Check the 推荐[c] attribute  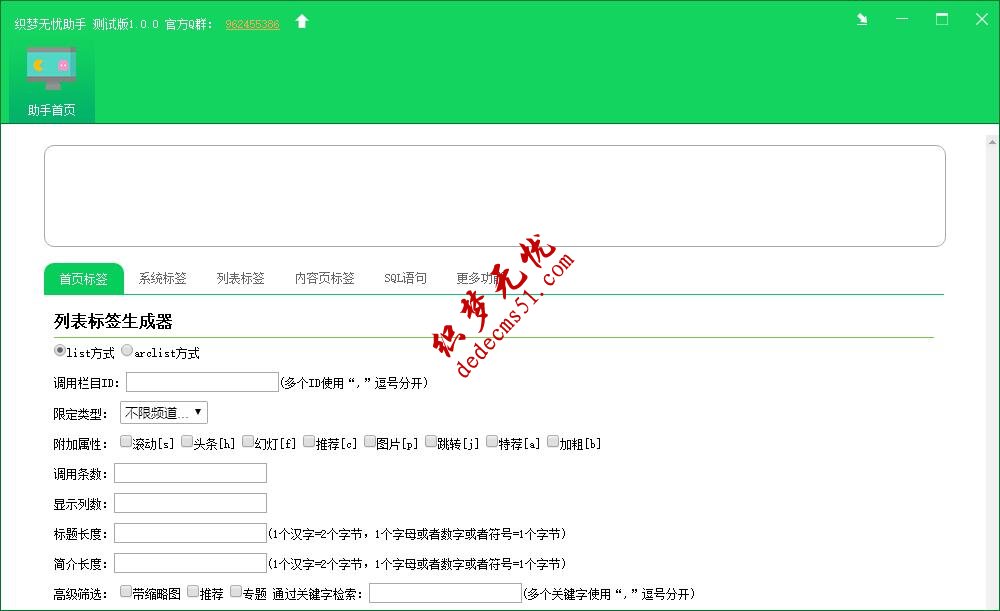tap(309, 440)
